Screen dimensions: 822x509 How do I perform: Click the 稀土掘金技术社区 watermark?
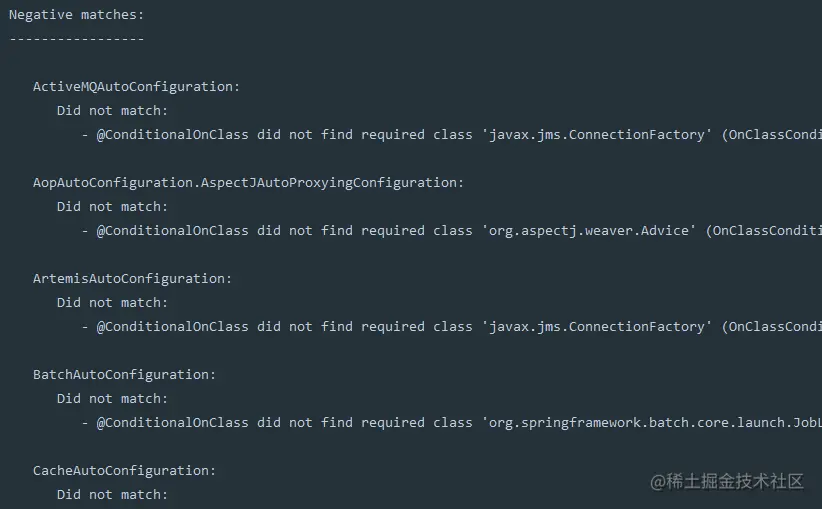727,481
